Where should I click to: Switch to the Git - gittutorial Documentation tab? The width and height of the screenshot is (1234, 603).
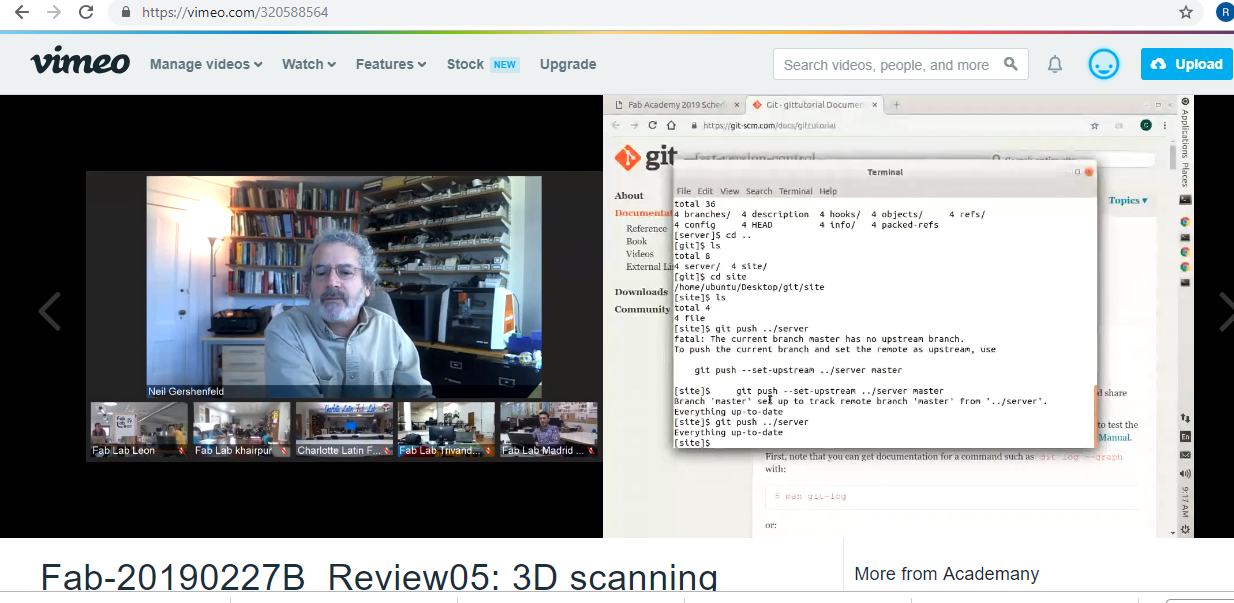pyautogui.click(x=816, y=105)
